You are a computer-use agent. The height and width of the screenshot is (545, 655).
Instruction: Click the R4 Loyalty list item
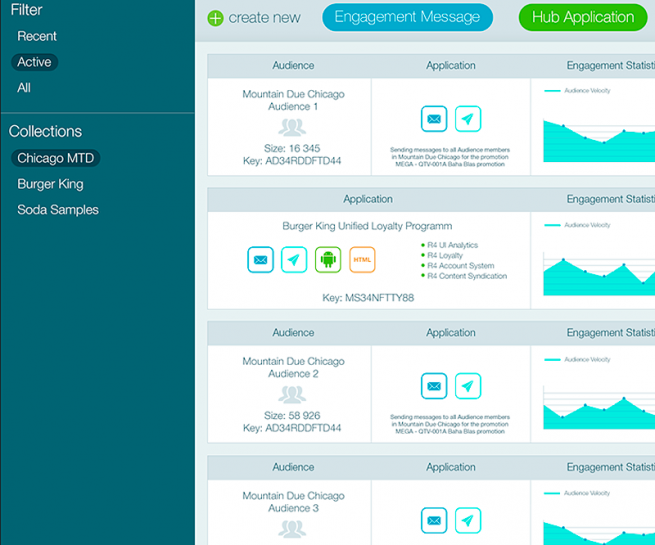click(445, 256)
